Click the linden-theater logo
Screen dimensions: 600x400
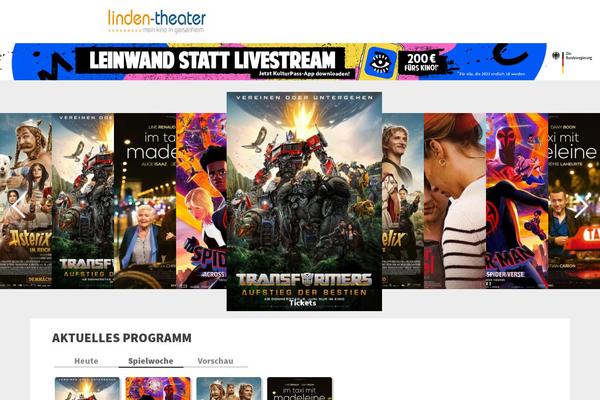pos(157,21)
